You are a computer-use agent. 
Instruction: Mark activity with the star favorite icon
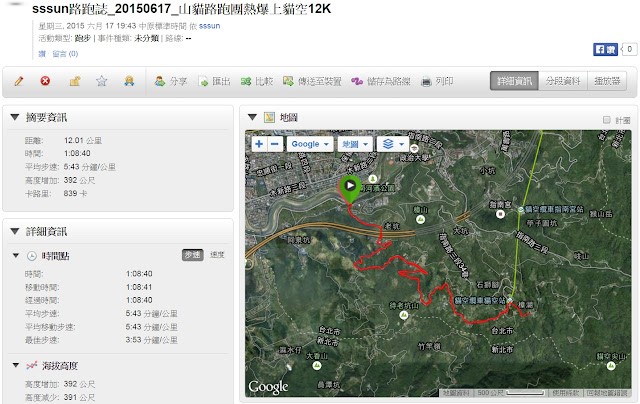pyautogui.click(x=101, y=81)
